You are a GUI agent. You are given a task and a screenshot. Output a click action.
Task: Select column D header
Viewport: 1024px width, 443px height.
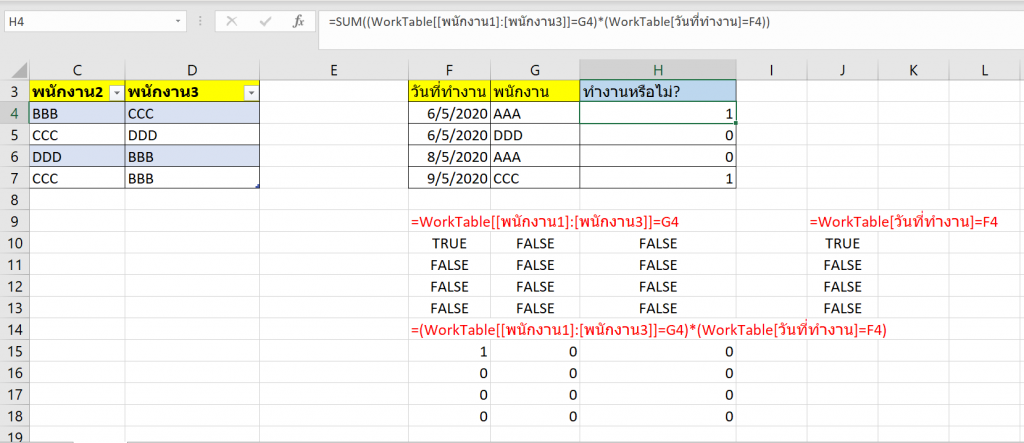[192, 70]
